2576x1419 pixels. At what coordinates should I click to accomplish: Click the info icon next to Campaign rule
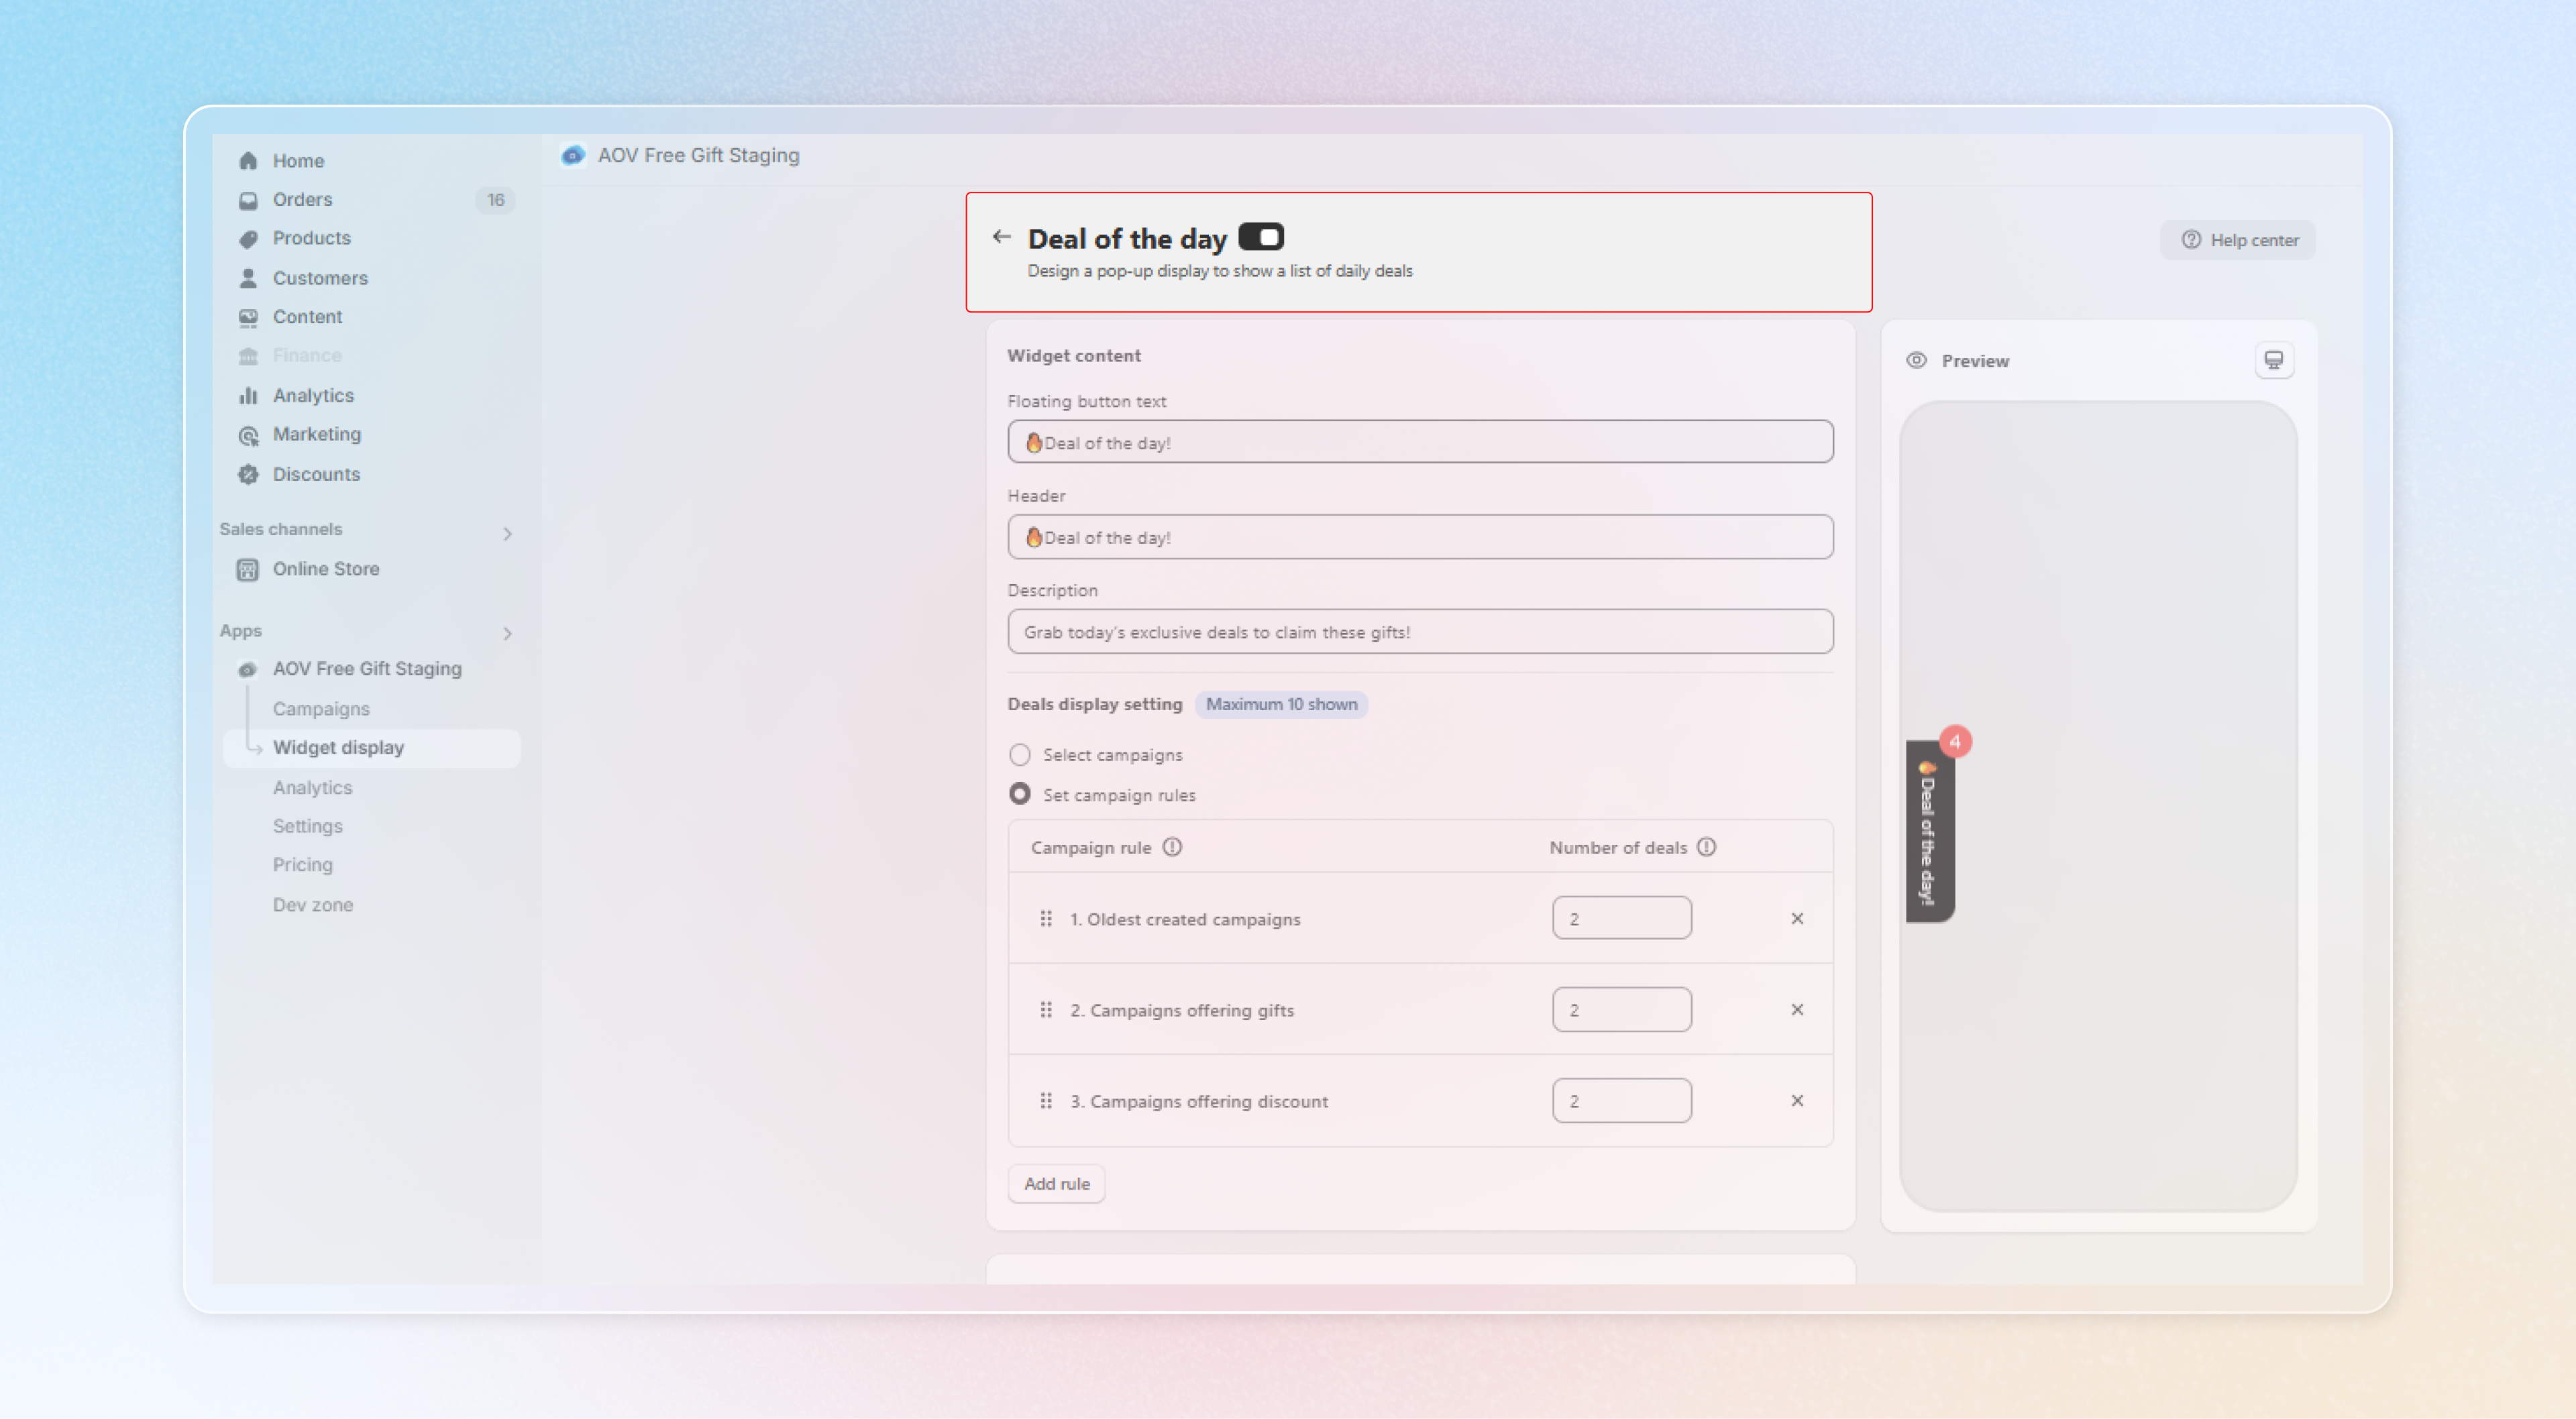1172,847
